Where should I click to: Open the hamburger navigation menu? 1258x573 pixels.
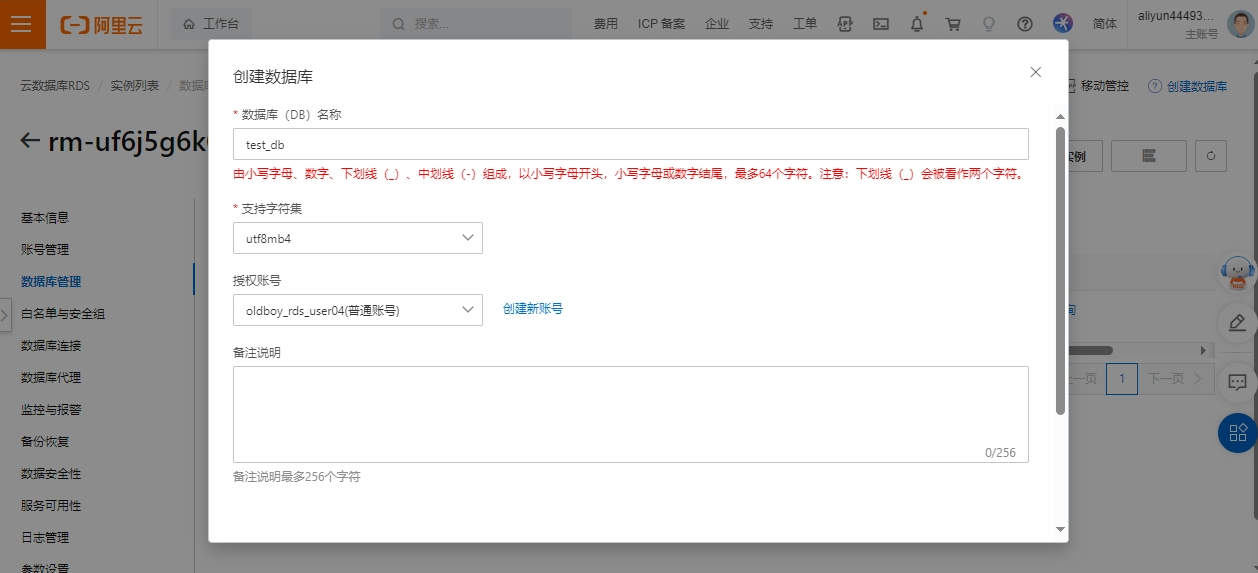23,24
